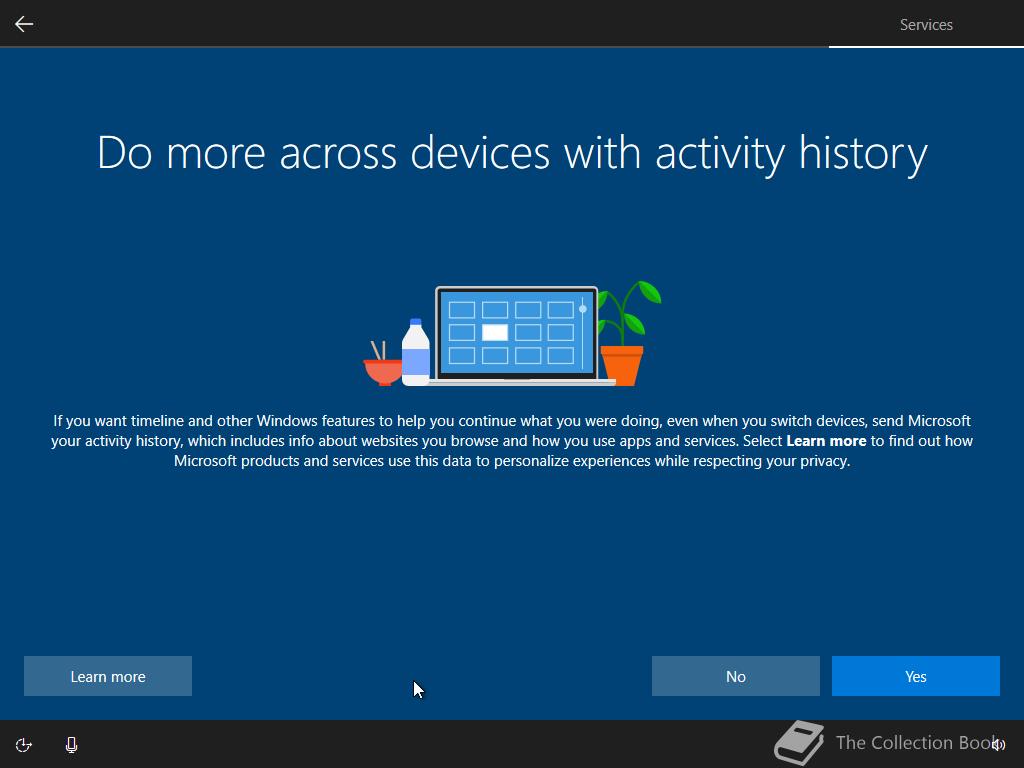The width and height of the screenshot is (1024, 768).
Task: Click the laptop timeline illustration
Action: coord(513,334)
